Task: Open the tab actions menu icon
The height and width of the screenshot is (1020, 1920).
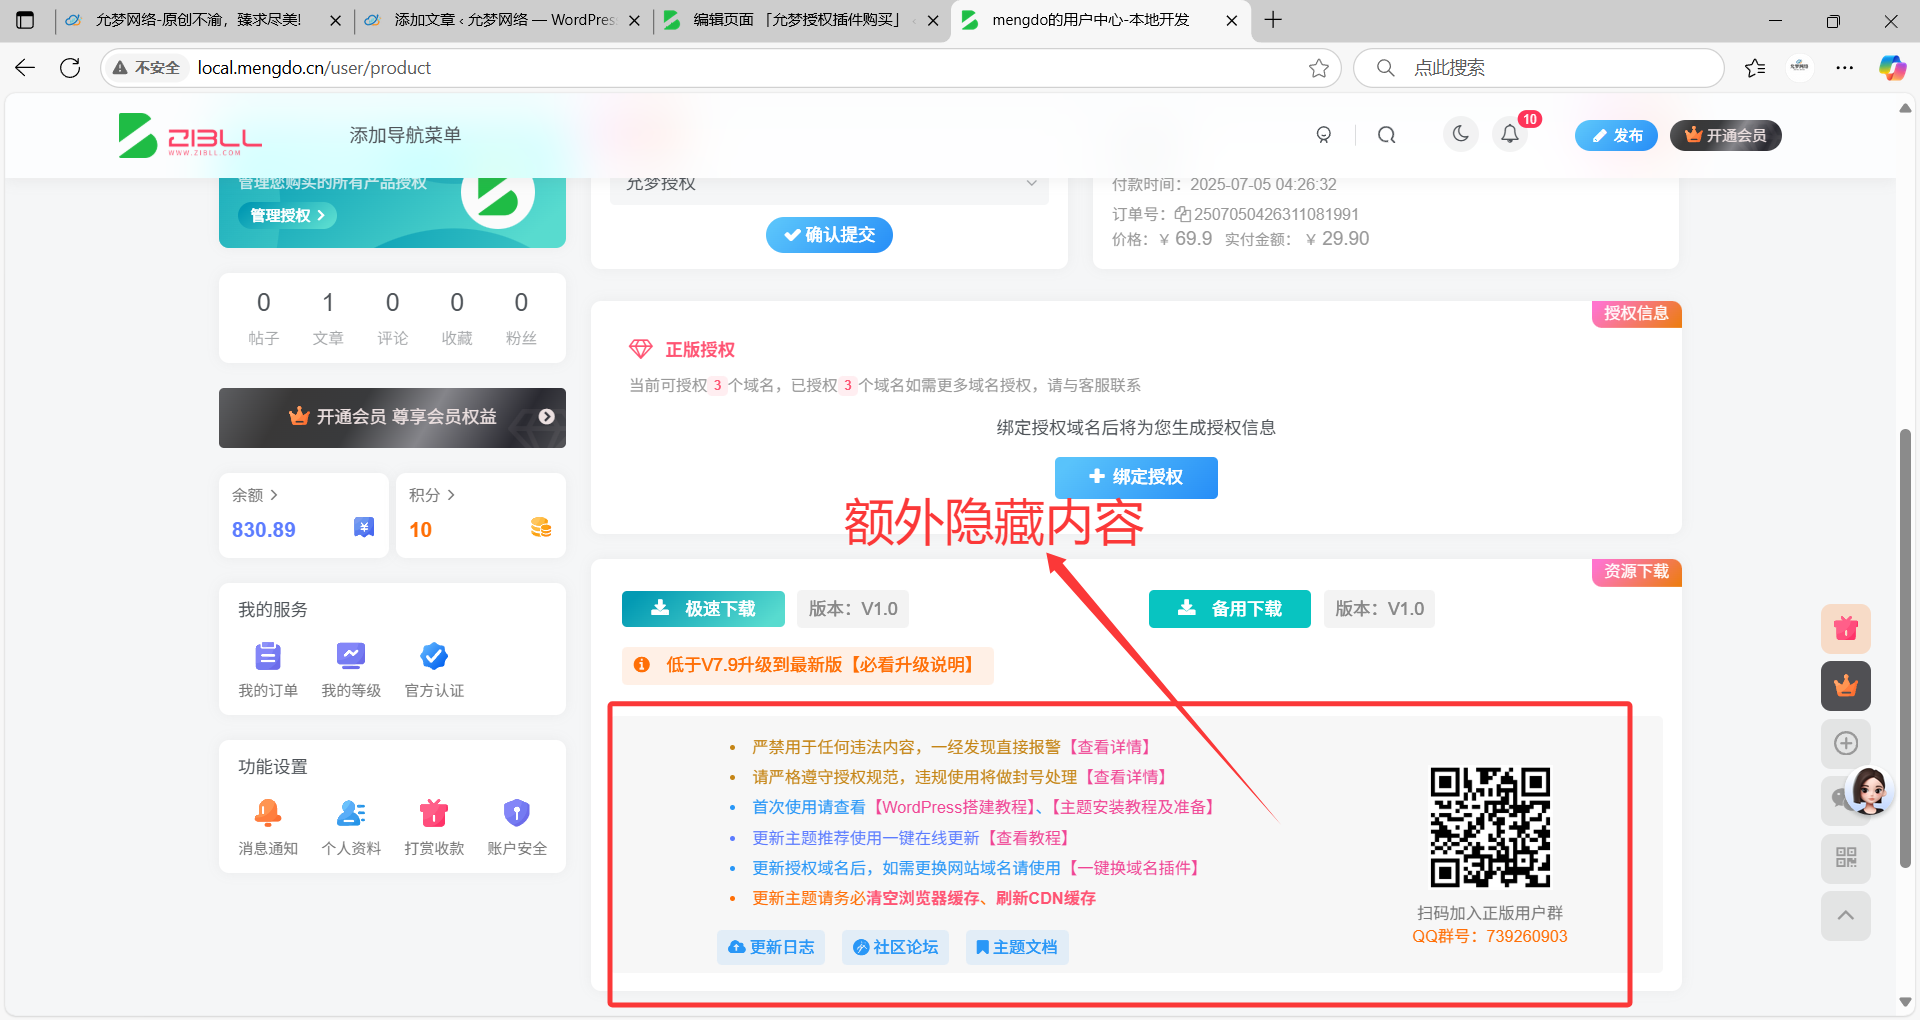Action: tap(25, 20)
